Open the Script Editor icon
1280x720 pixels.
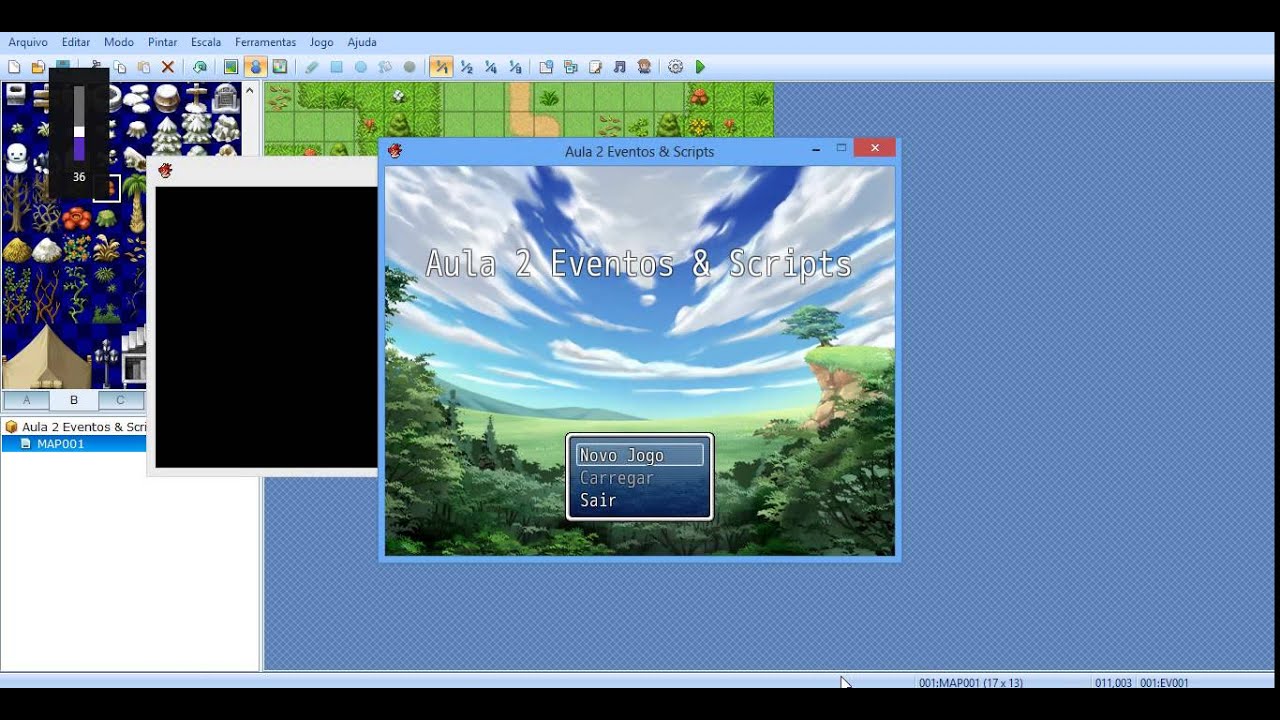[x=595, y=67]
